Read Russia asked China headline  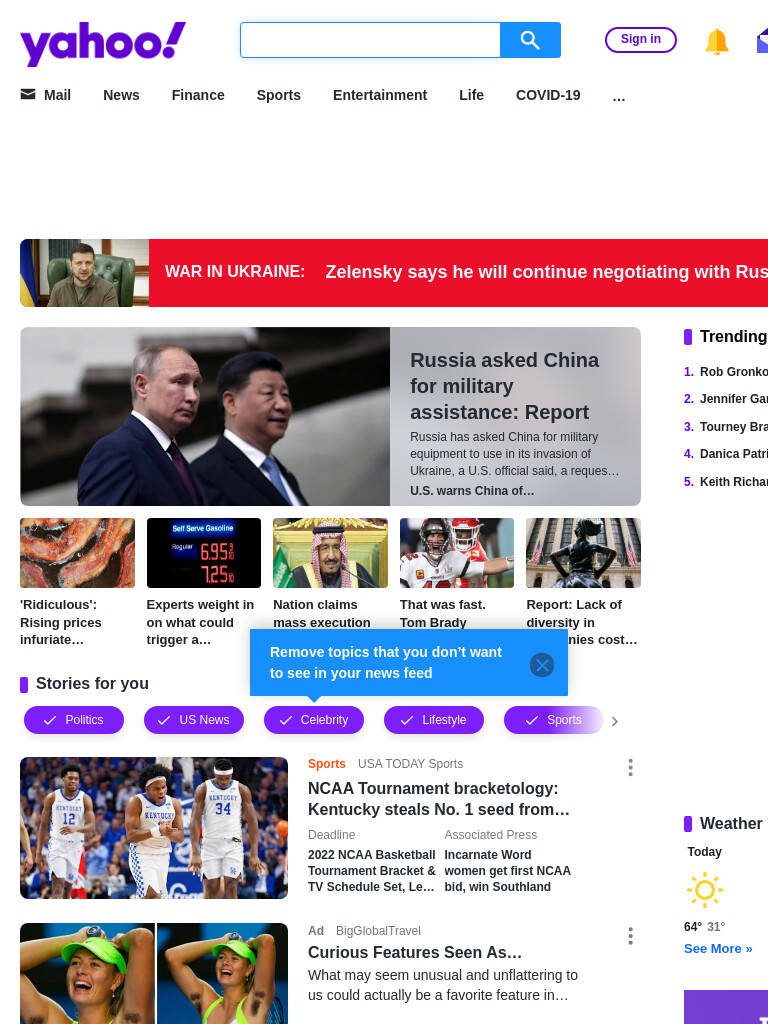coord(504,386)
